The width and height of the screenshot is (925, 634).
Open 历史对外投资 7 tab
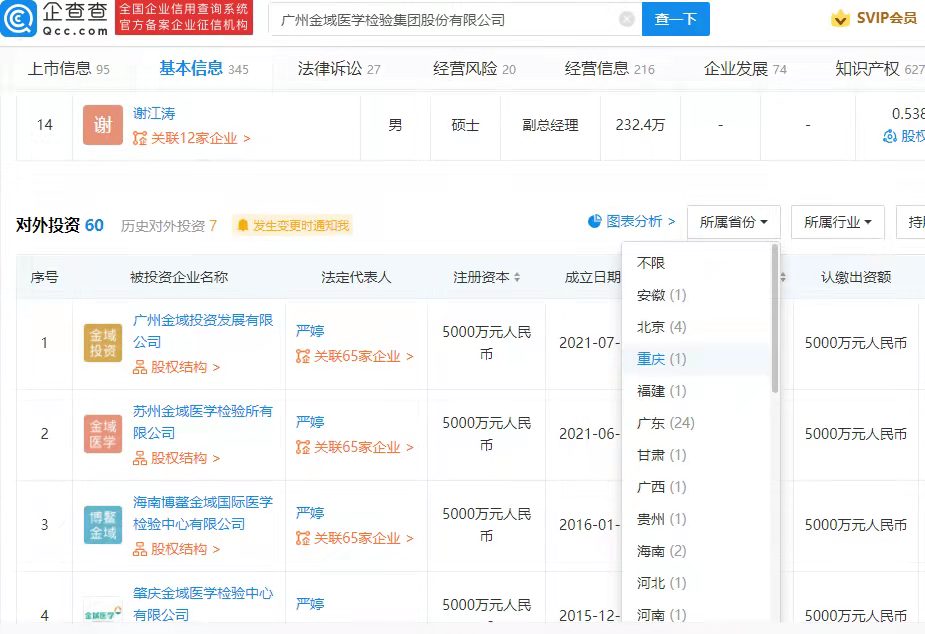169,225
